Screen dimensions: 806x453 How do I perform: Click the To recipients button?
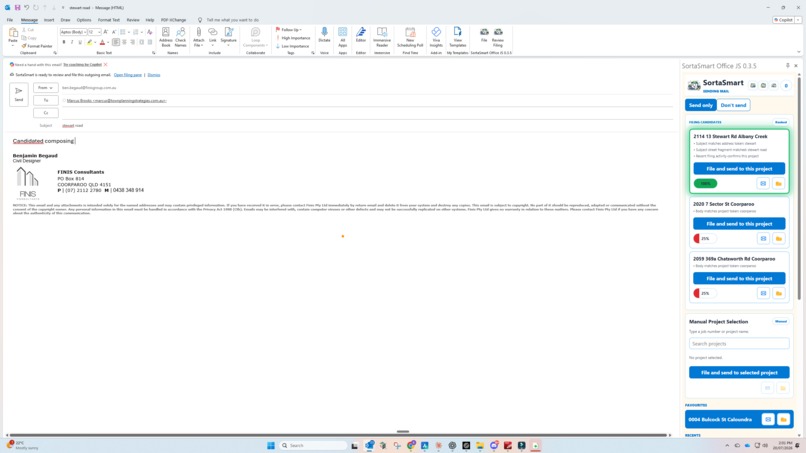tap(45, 100)
